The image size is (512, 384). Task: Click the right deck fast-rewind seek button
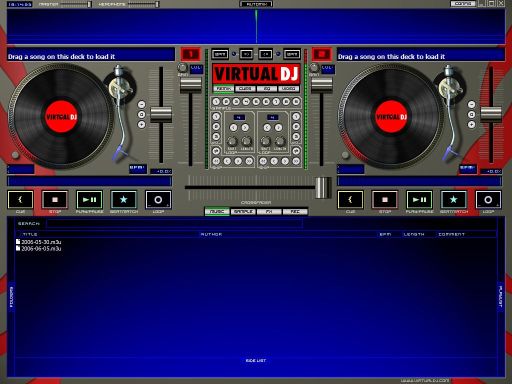click(263, 161)
